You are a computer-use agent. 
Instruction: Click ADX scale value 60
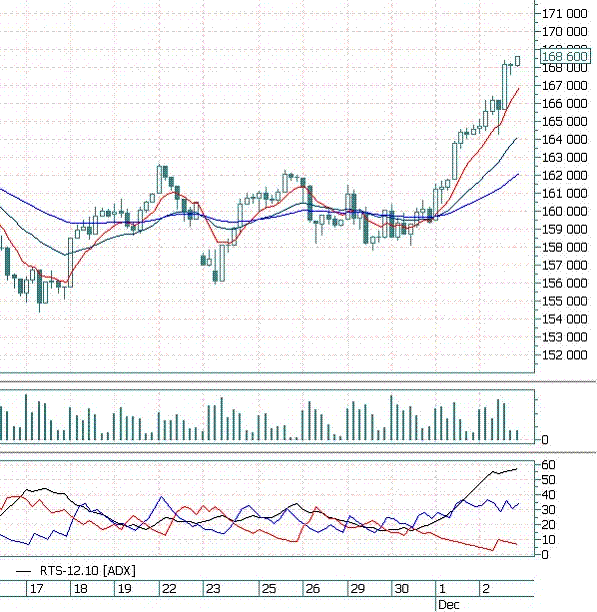point(548,464)
